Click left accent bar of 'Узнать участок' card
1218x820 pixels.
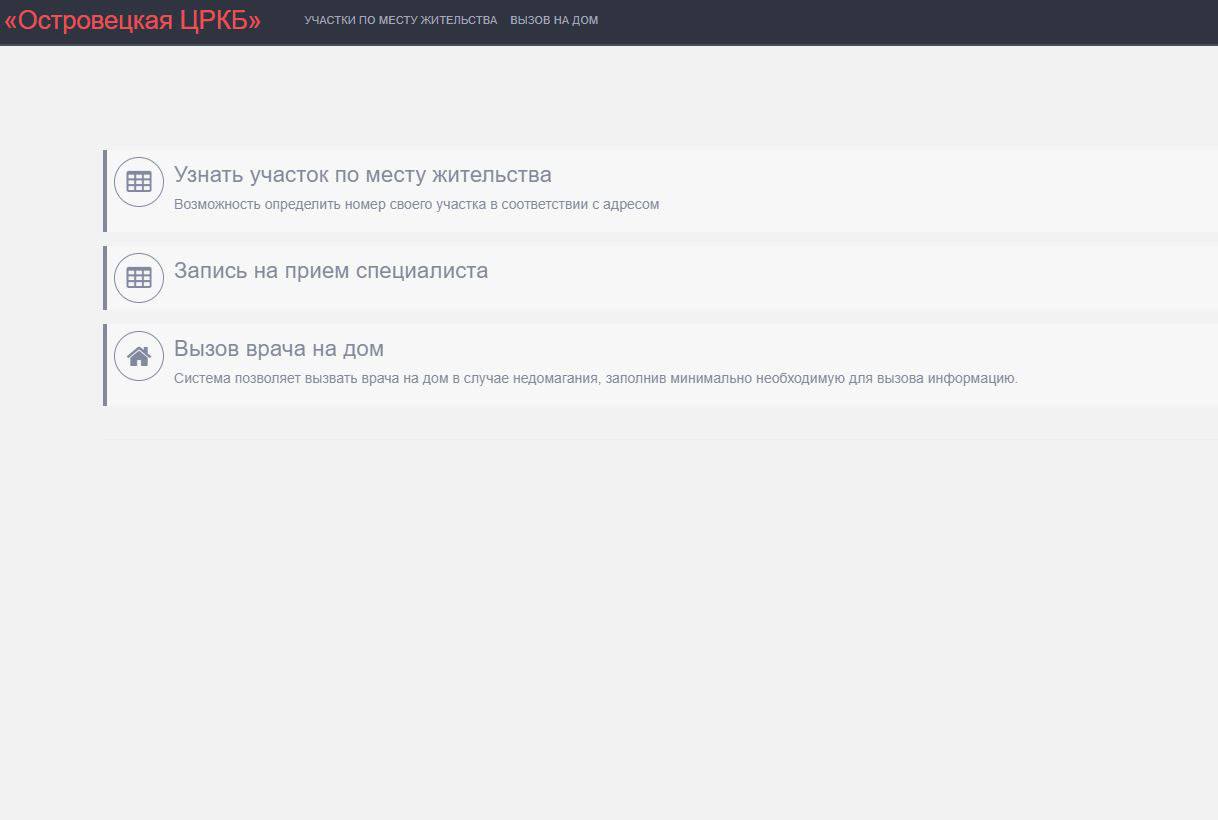point(105,191)
